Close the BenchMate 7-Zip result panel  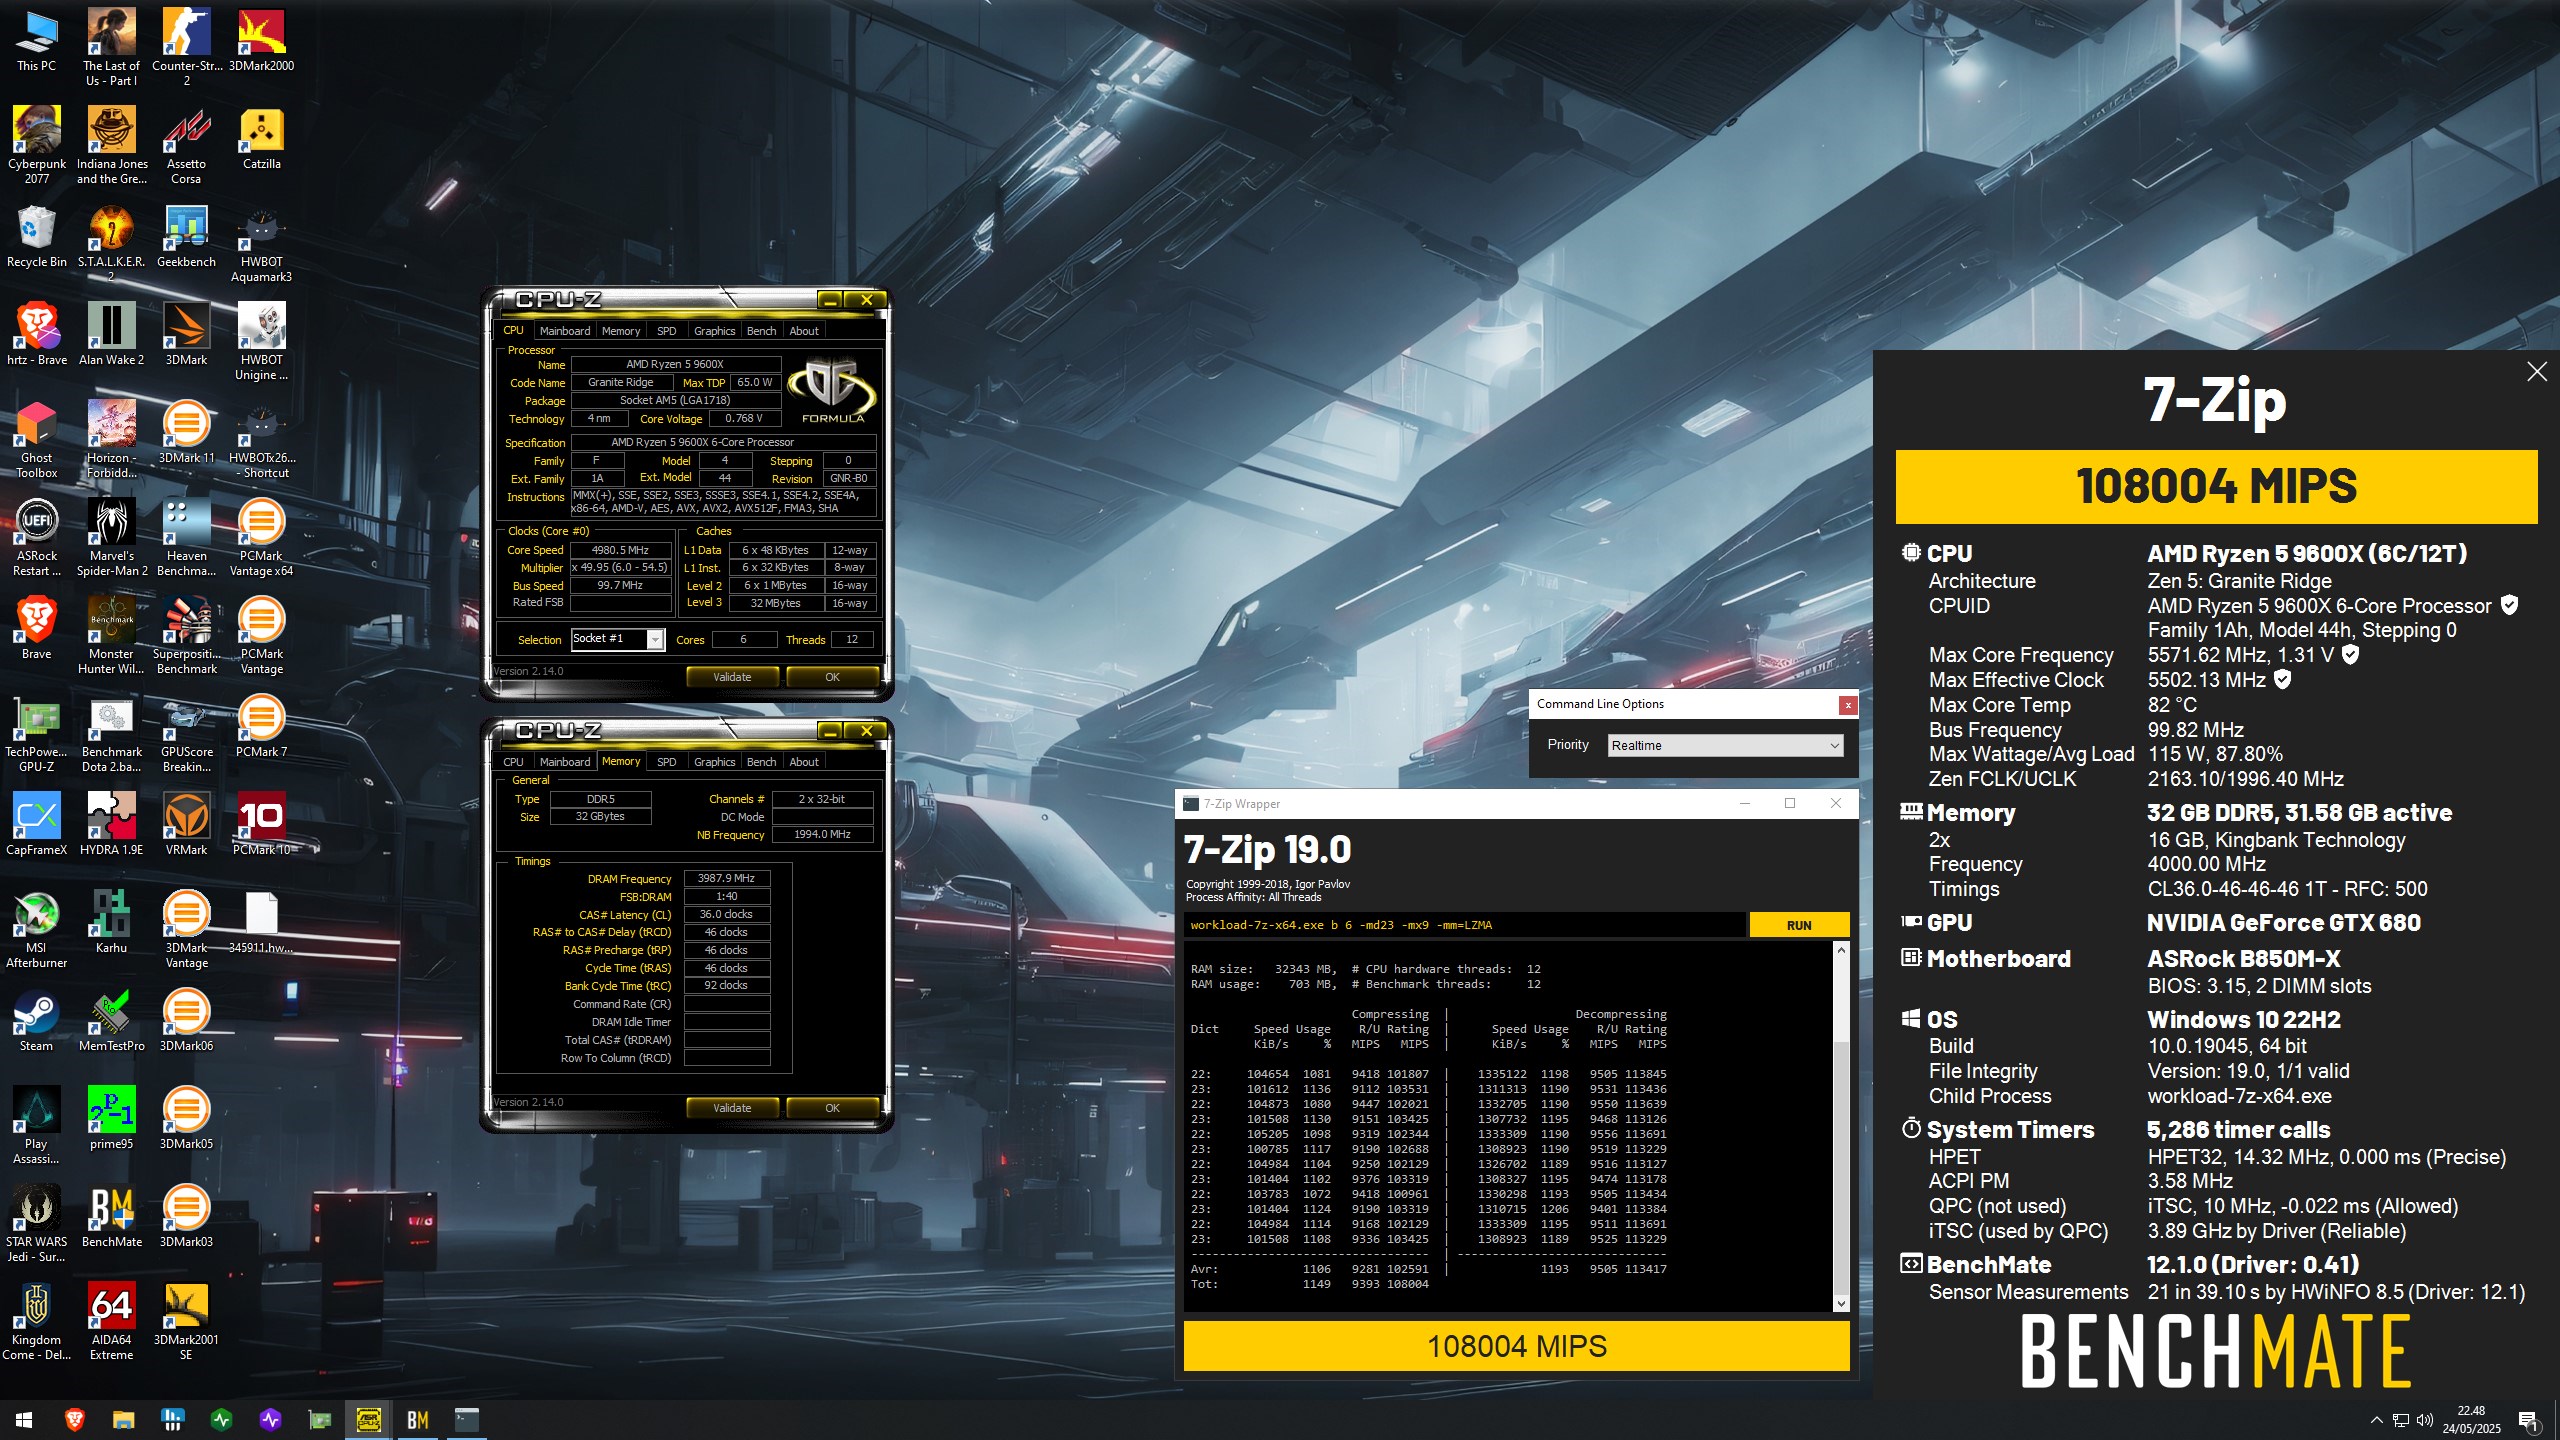2537,372
